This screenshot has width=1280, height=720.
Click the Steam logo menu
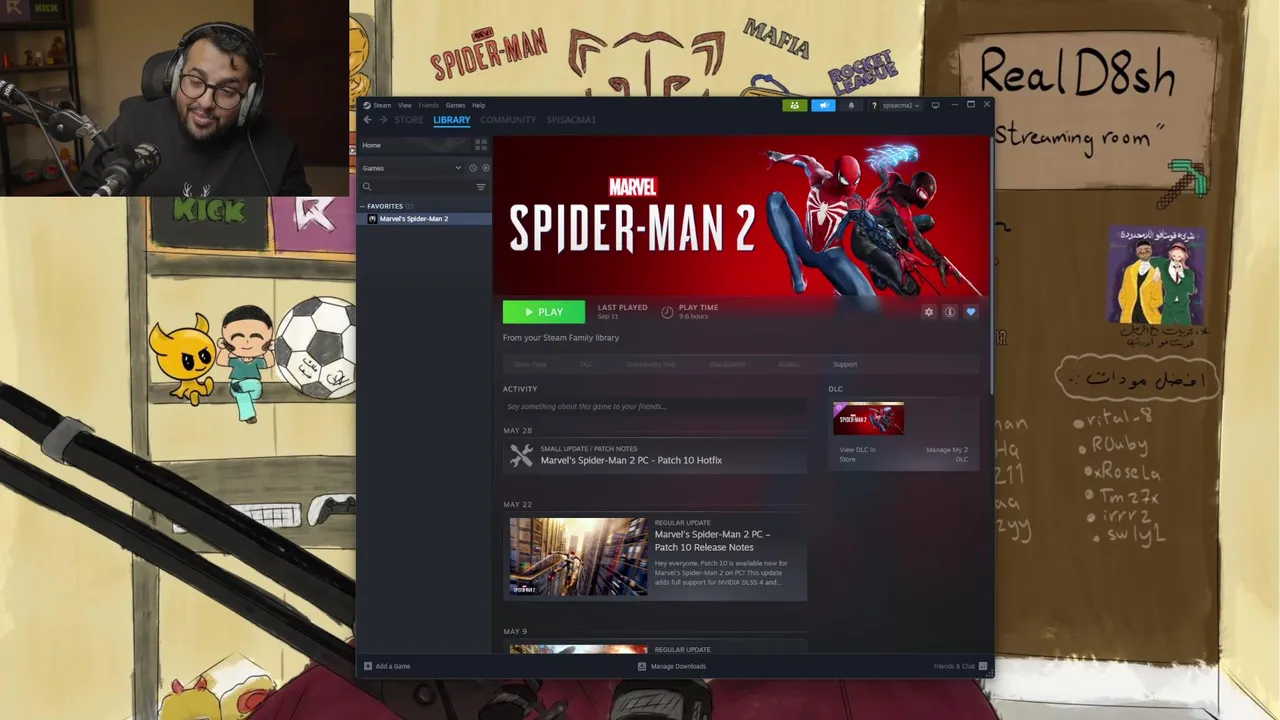point(378,105)
